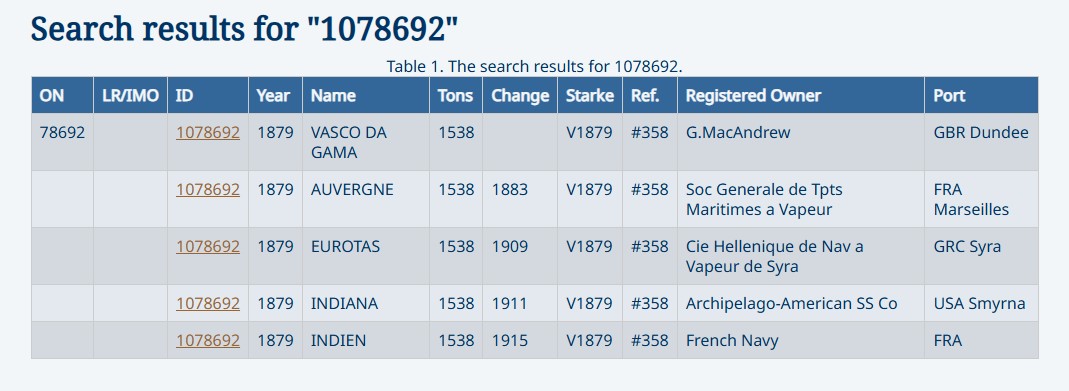The image size is (1069, 391).
Task: Click the Table 1 caption text
Action: point(534,67)
